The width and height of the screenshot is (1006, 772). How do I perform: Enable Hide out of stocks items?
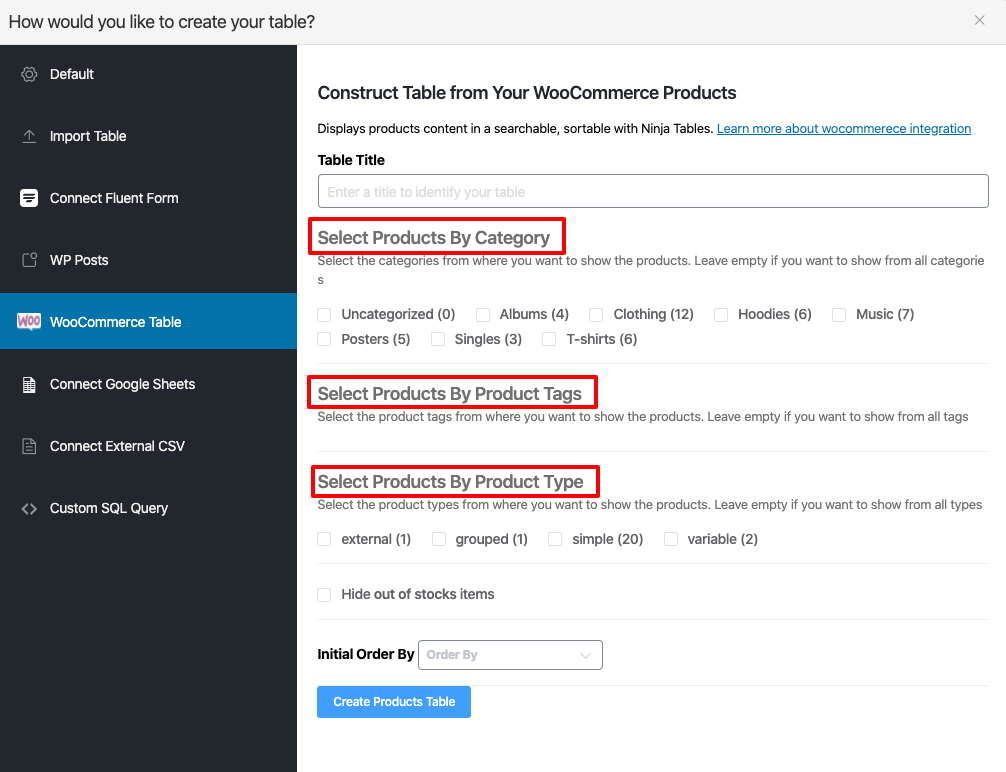324,594
